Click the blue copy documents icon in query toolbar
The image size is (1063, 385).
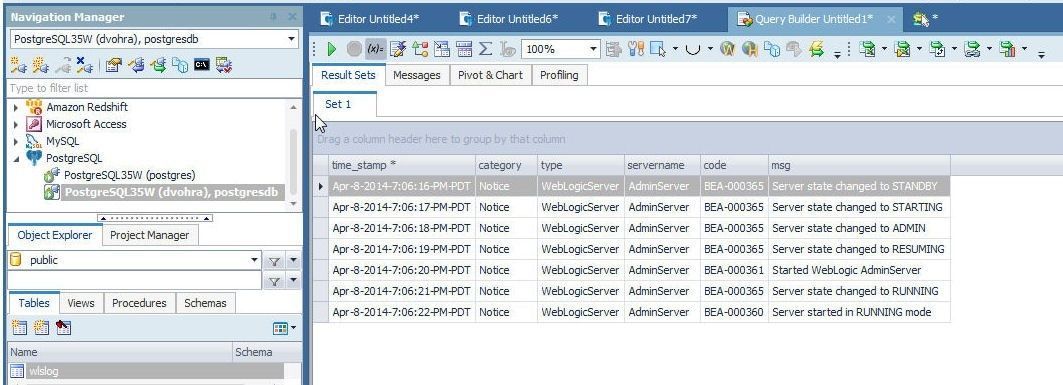tap(771, 49)
